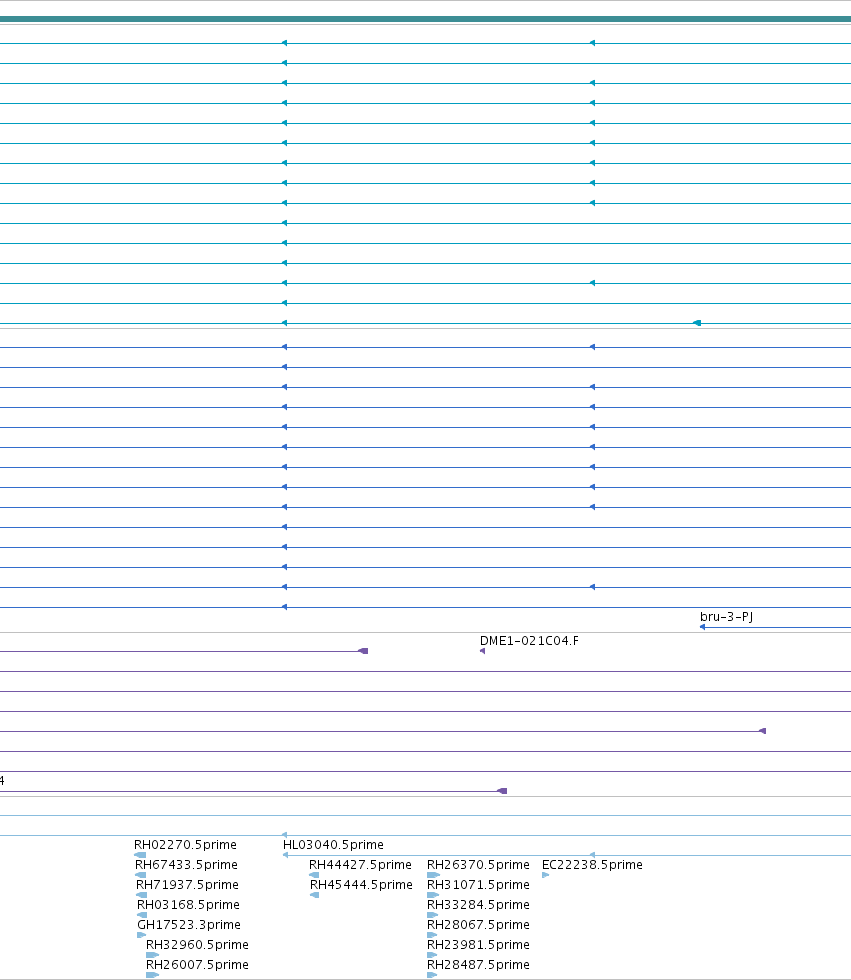Select the bru-3-PJ transcript label

(726, 617)
